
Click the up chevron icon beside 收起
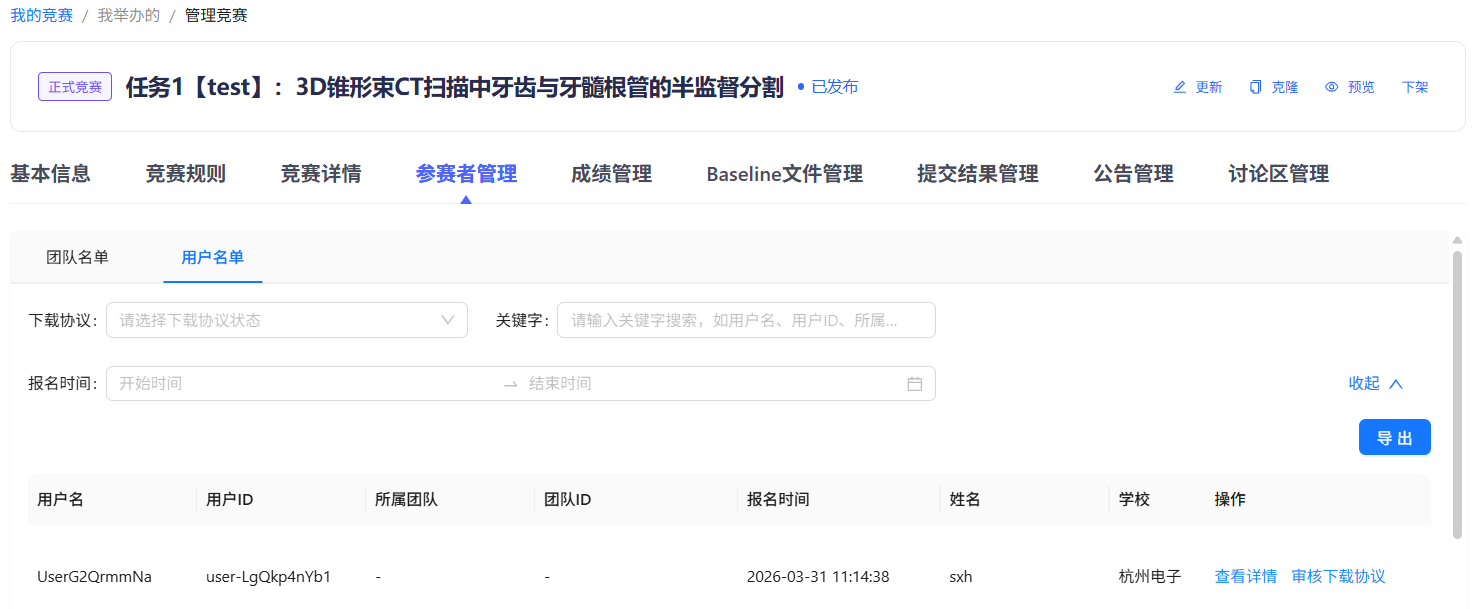(1396, 383)
